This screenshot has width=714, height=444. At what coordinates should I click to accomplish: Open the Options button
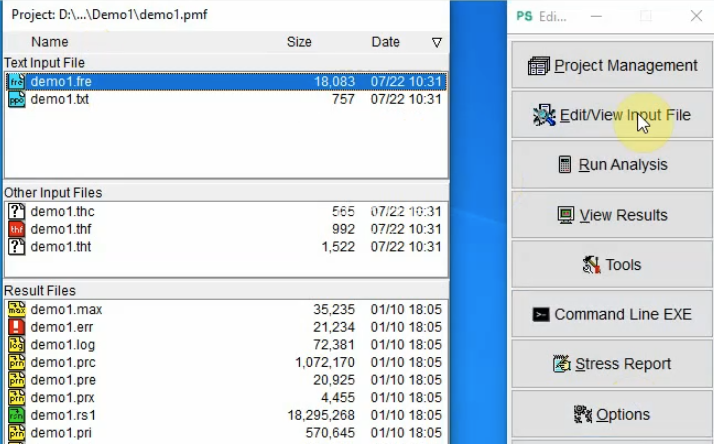pos(611,414)
